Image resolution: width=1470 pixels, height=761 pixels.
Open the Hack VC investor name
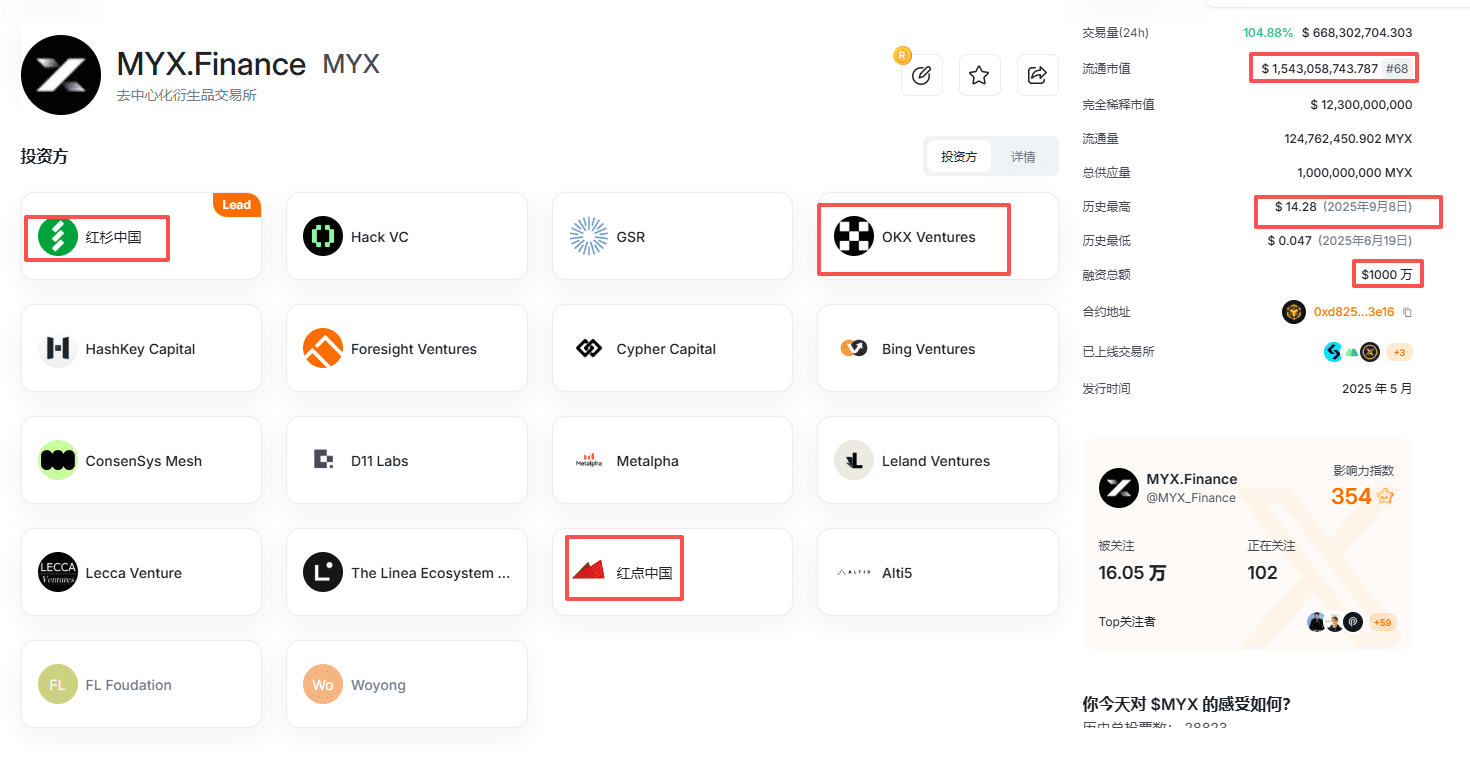[380, 237]
